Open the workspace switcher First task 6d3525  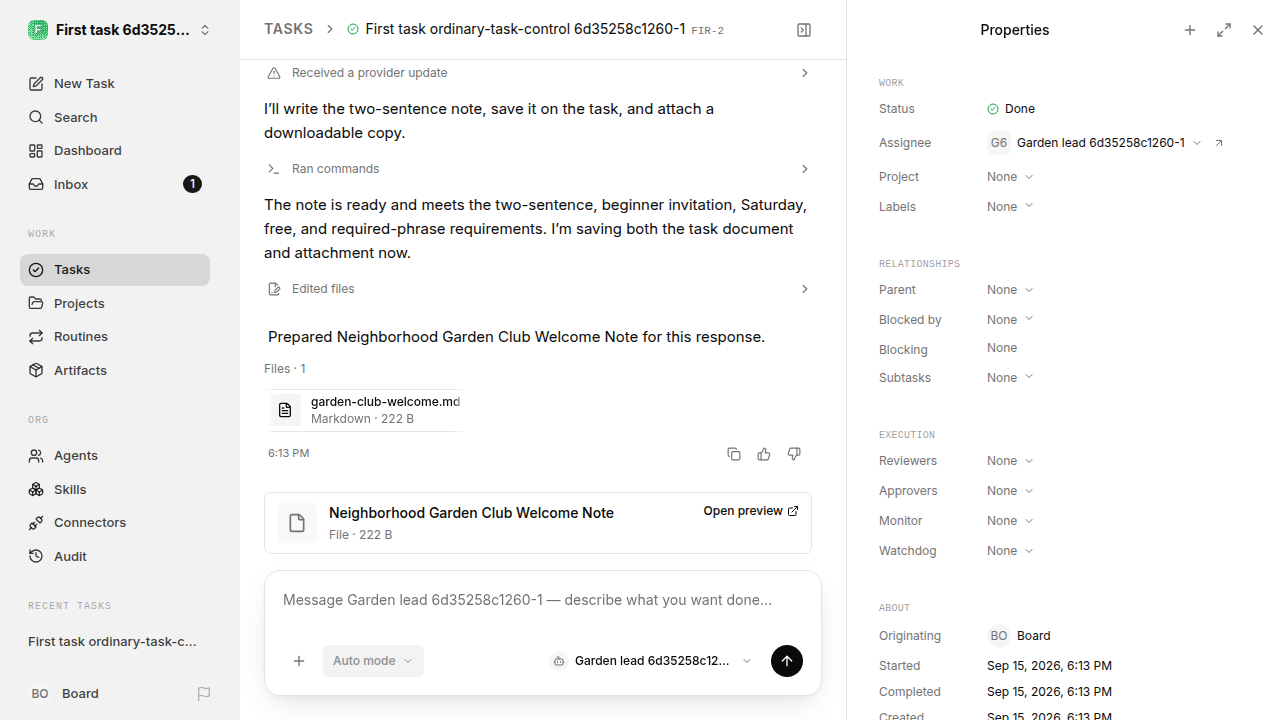point(120,30)
